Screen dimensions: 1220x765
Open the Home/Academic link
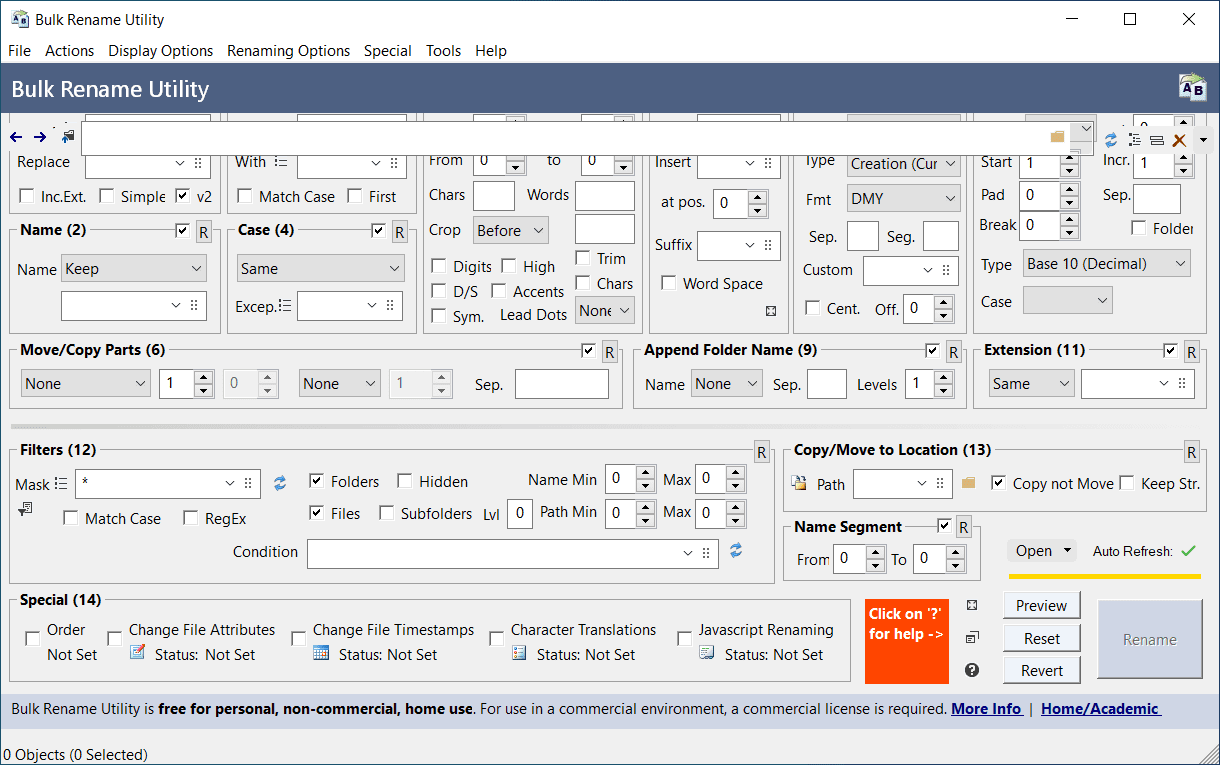pyautogui.click(x=1100, y=708)
